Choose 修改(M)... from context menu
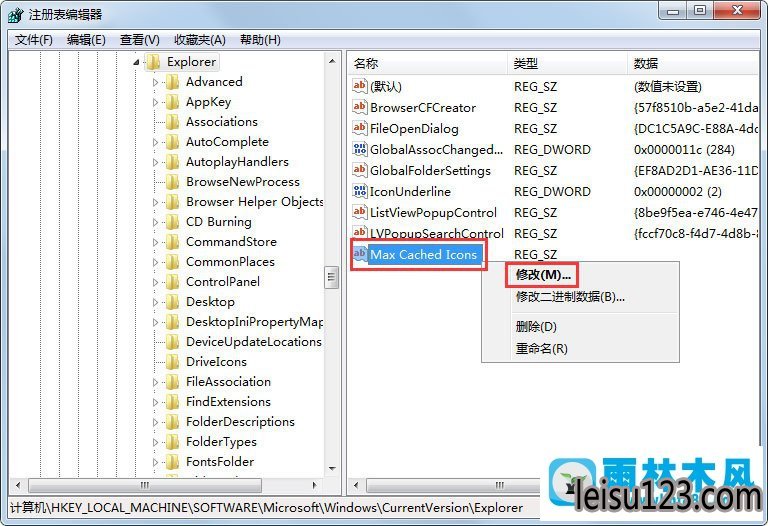 tap(543, 275)
